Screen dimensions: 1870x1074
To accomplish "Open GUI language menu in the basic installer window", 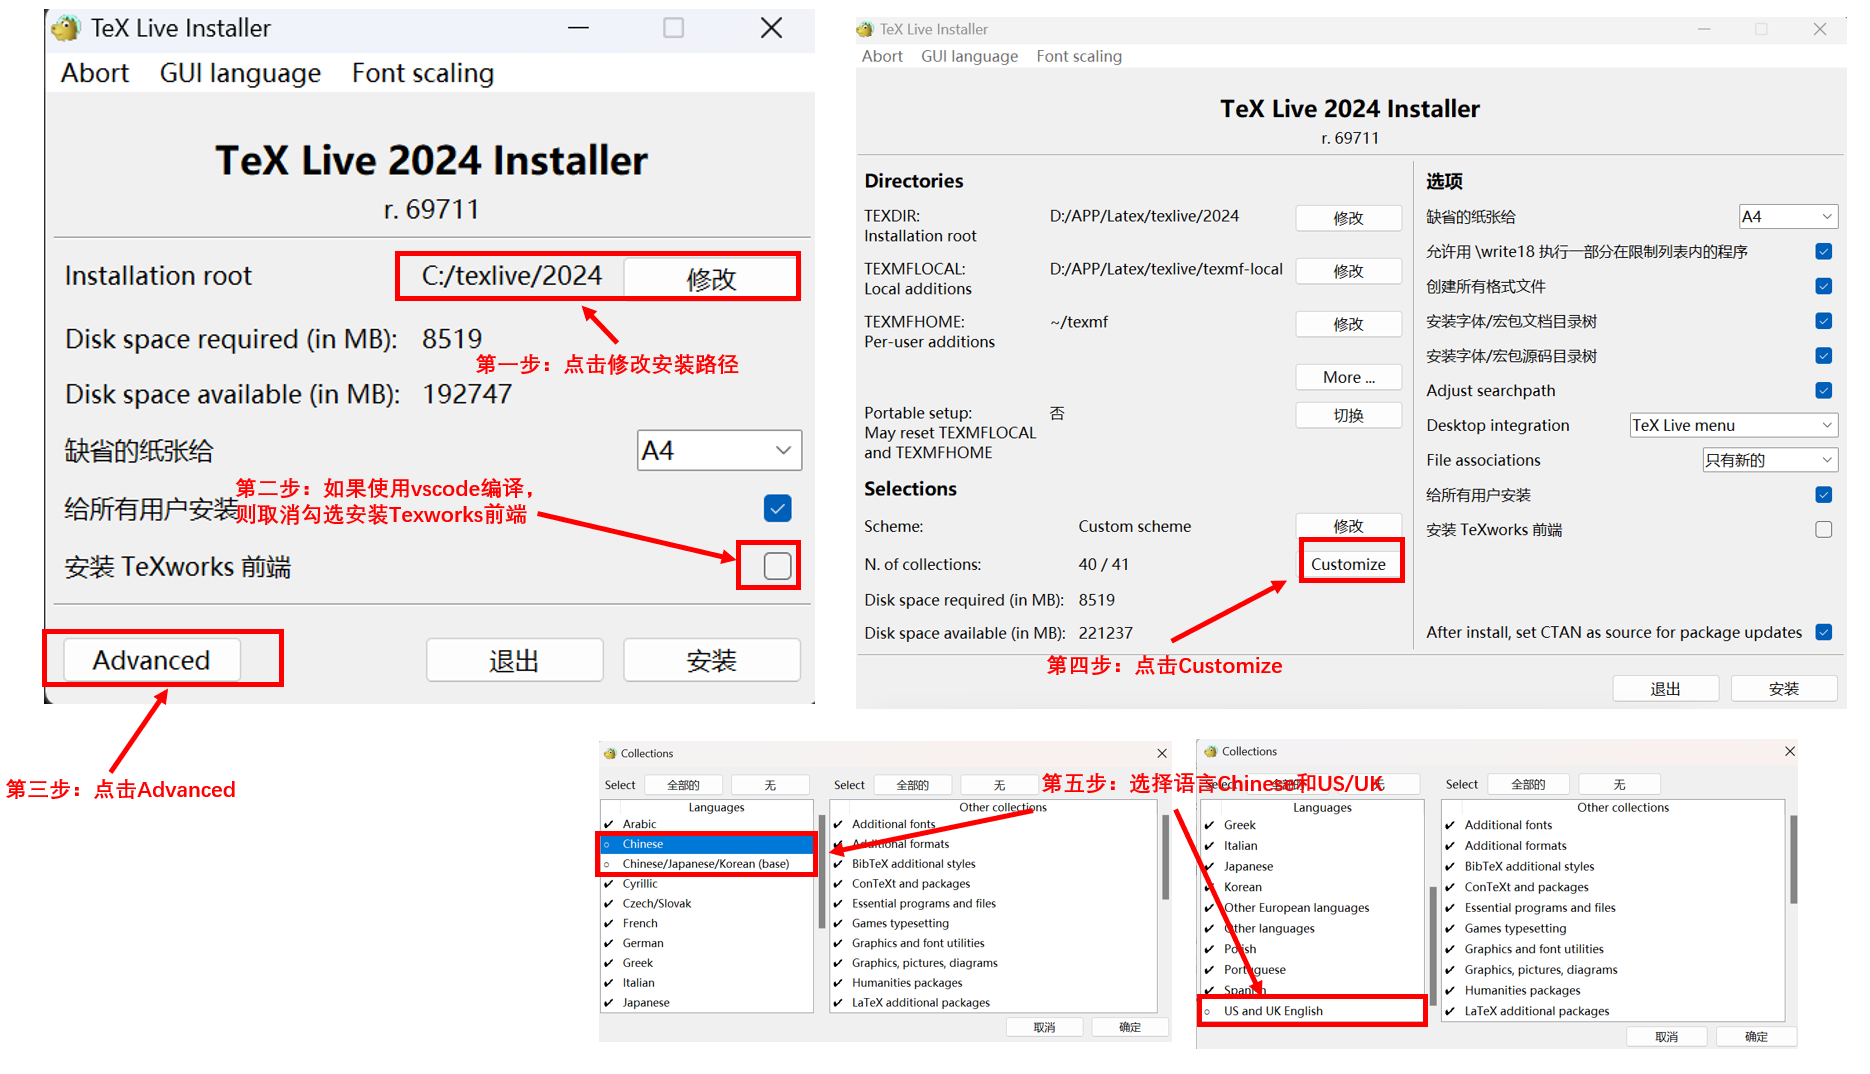I will [x=240, y=73].
